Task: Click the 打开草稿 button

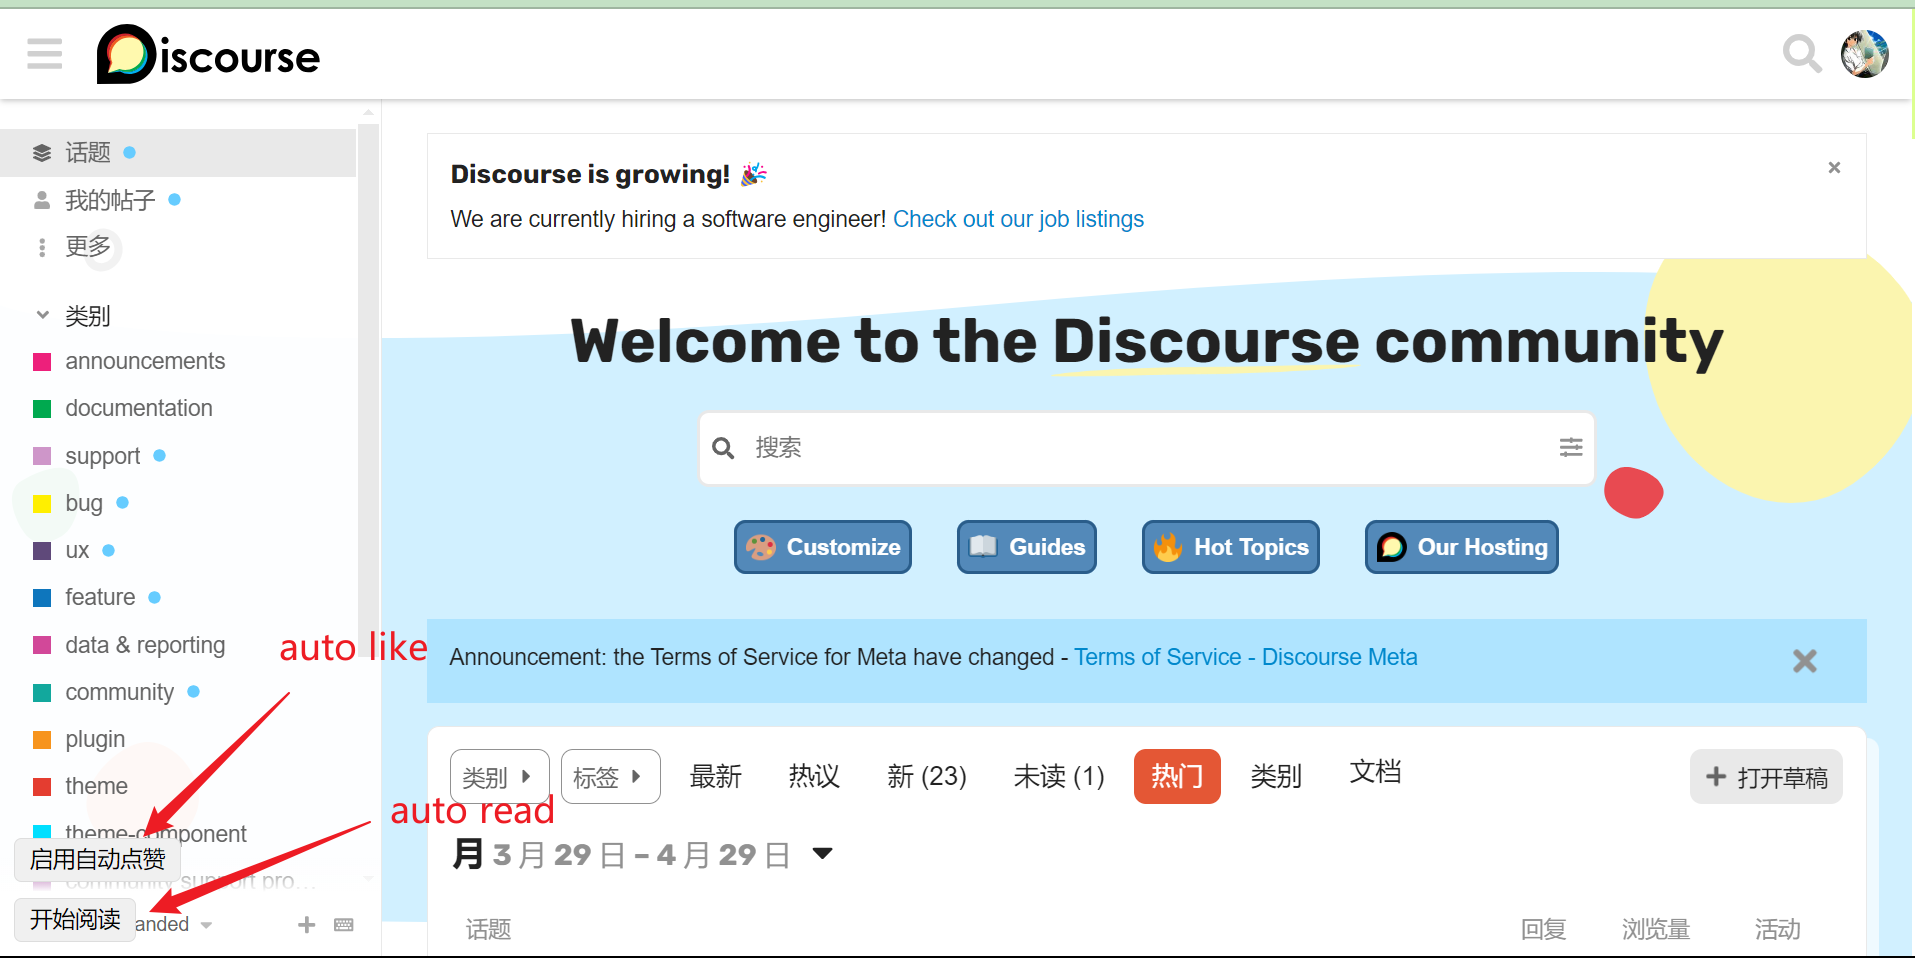Action: tap(1767, 777)
